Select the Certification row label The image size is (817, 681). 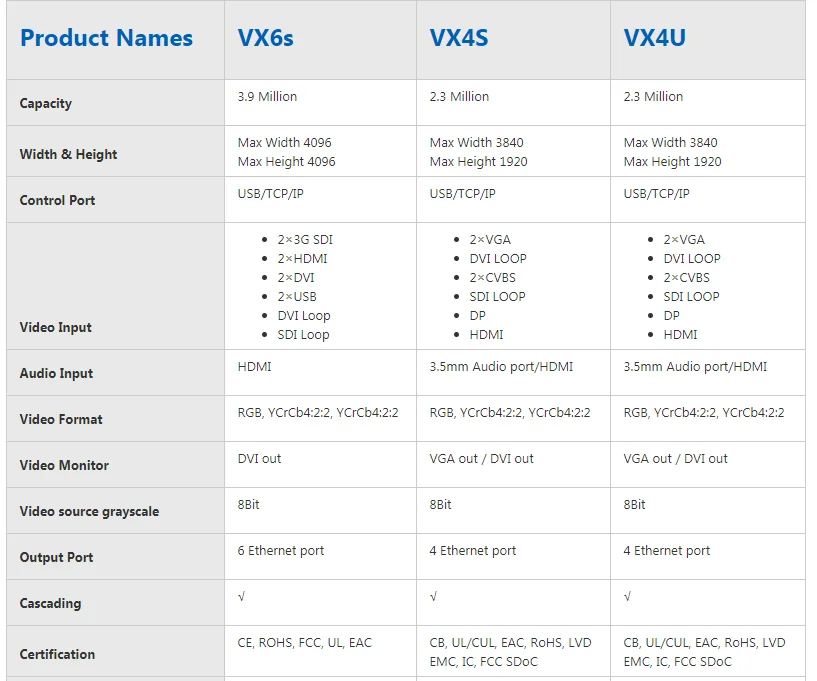(57, 654)
